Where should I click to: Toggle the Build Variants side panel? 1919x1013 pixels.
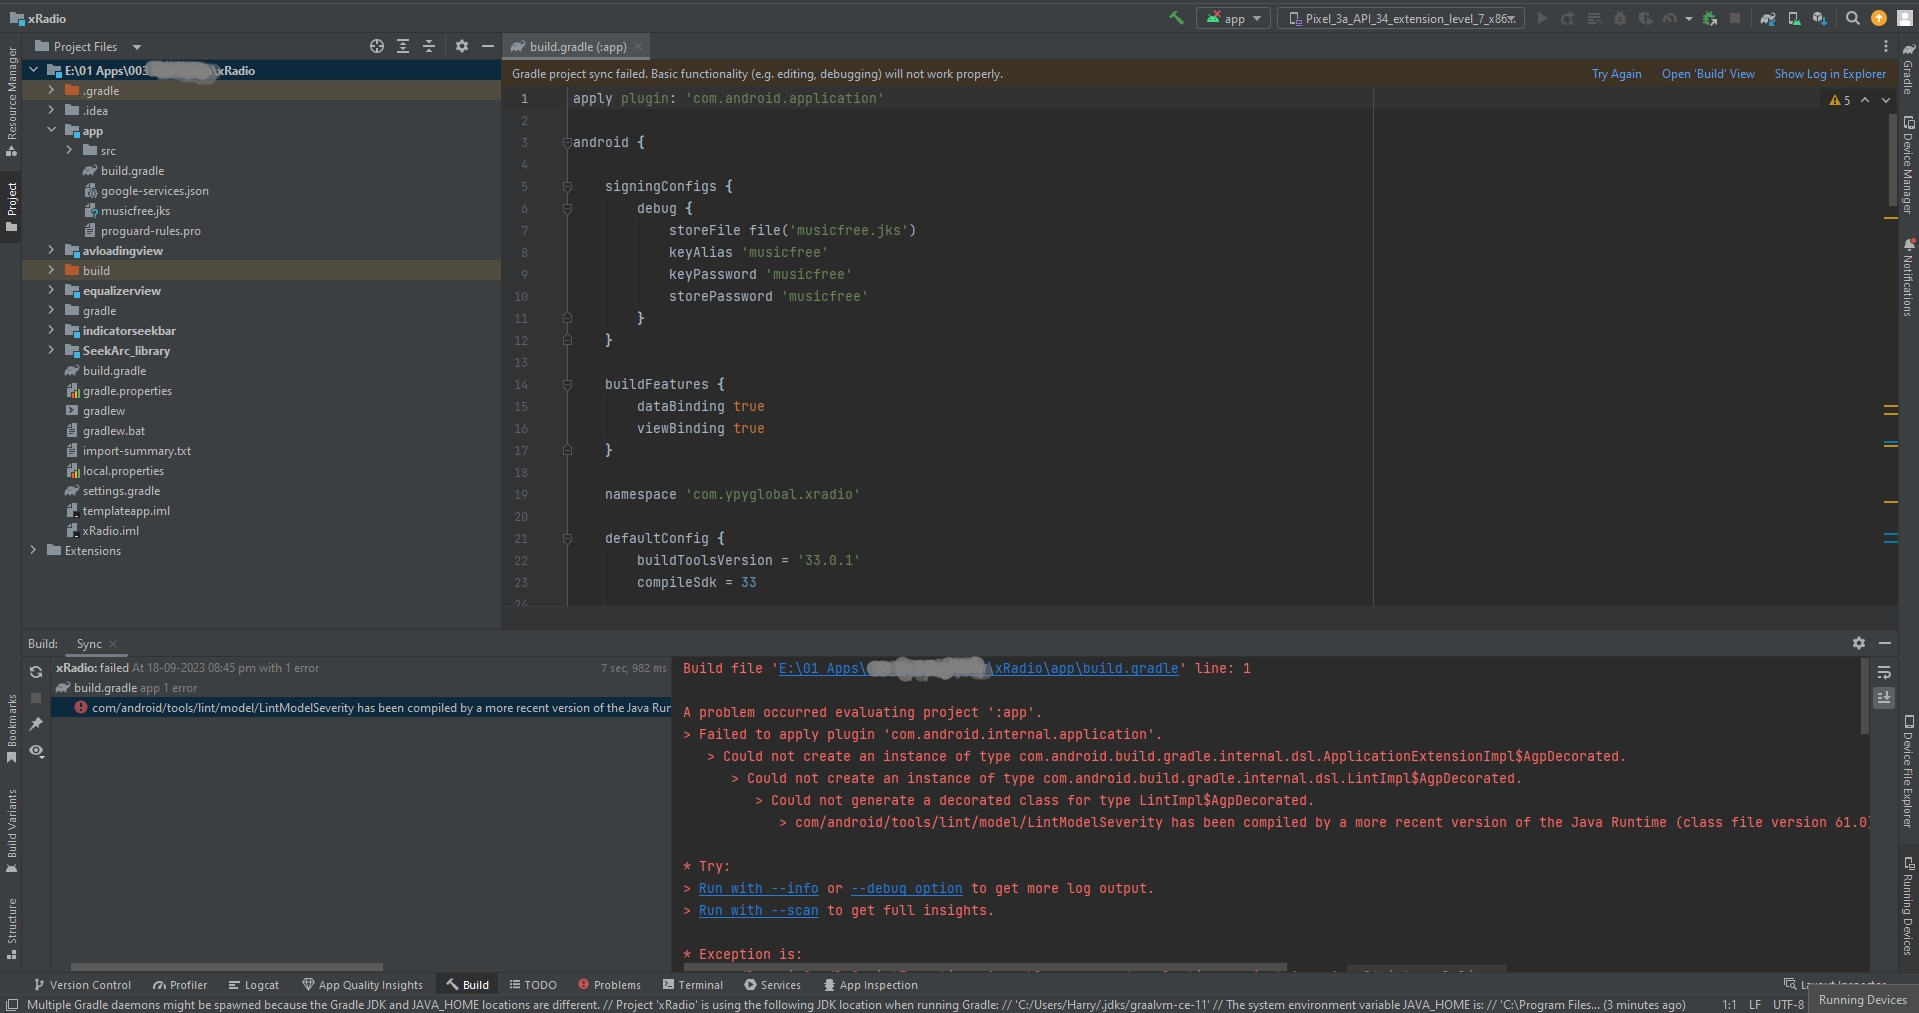12,831
